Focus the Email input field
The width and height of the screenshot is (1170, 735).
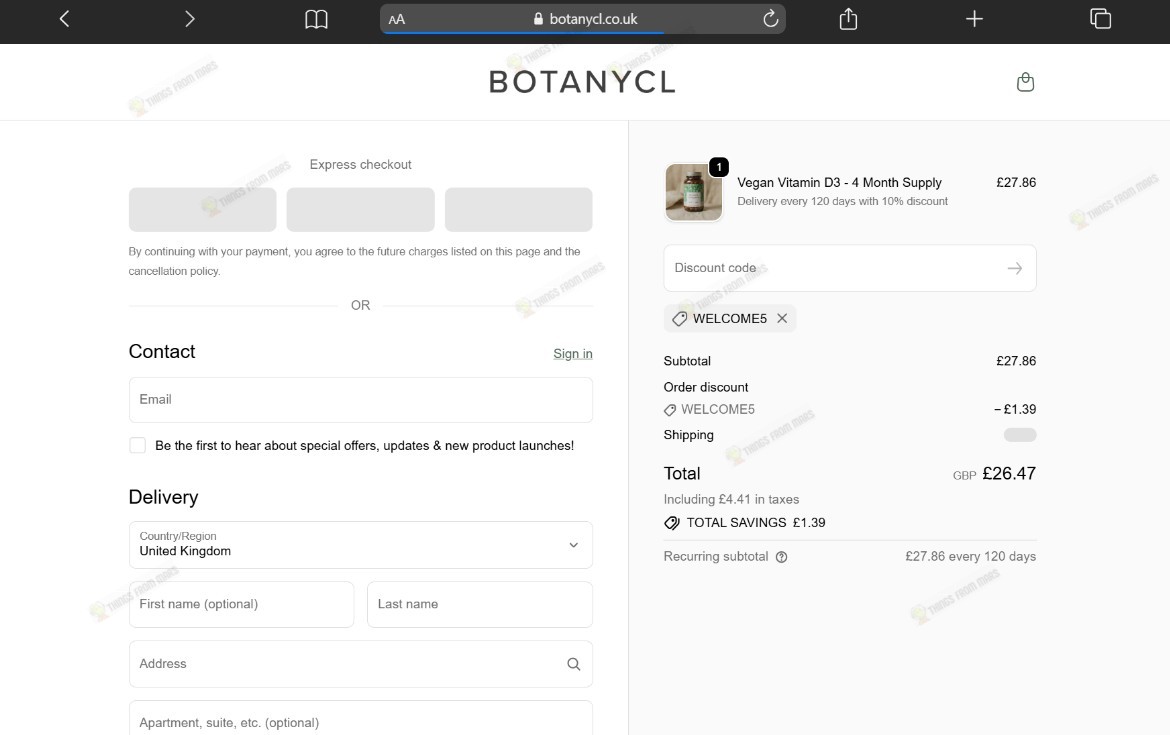pyautogui.click(x=360, y=400)
